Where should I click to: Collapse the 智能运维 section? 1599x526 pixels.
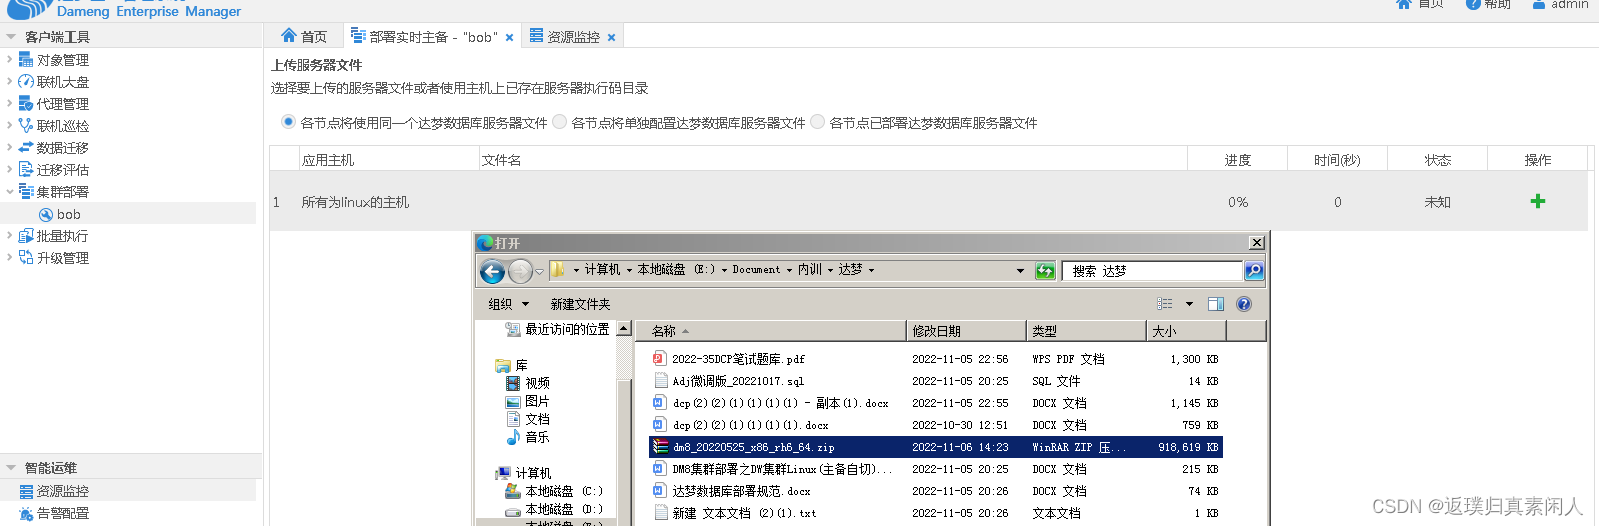(11, 468)
